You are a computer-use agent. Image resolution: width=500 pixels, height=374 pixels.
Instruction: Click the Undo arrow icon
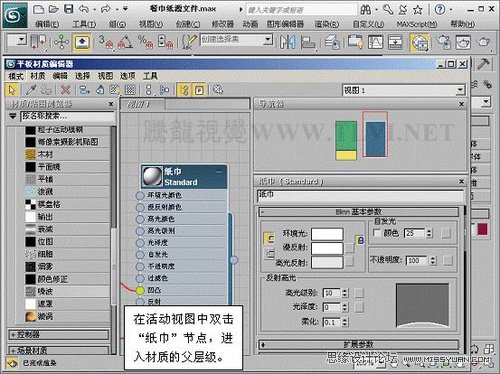84,9
